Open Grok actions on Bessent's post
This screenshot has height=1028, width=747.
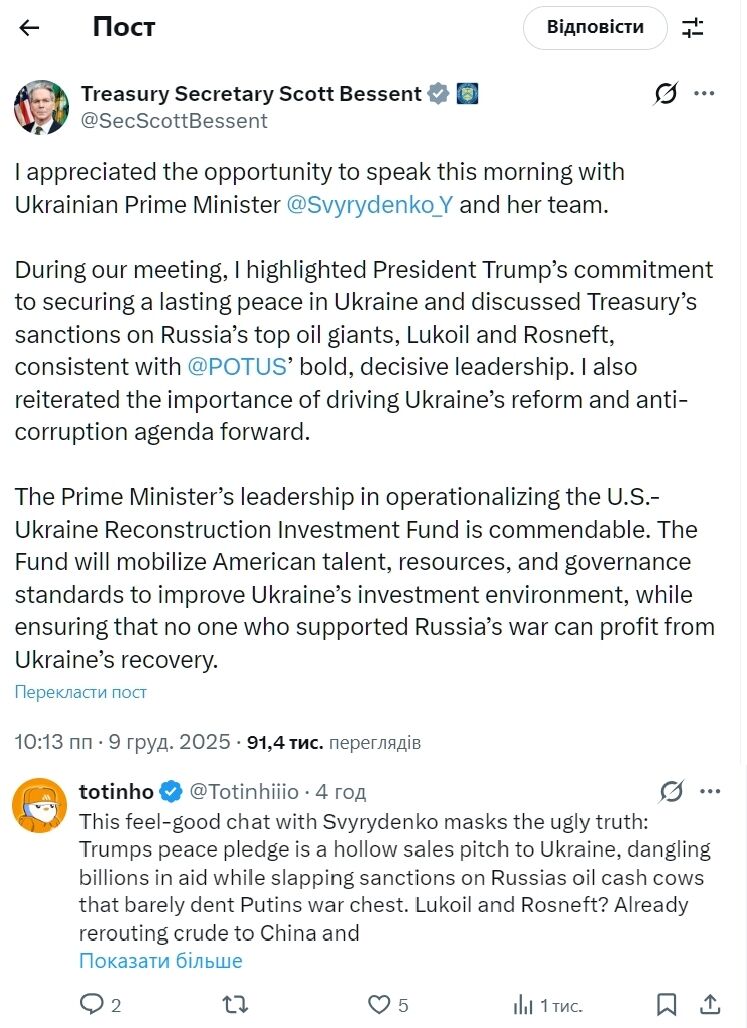click(x=666, y=93)
